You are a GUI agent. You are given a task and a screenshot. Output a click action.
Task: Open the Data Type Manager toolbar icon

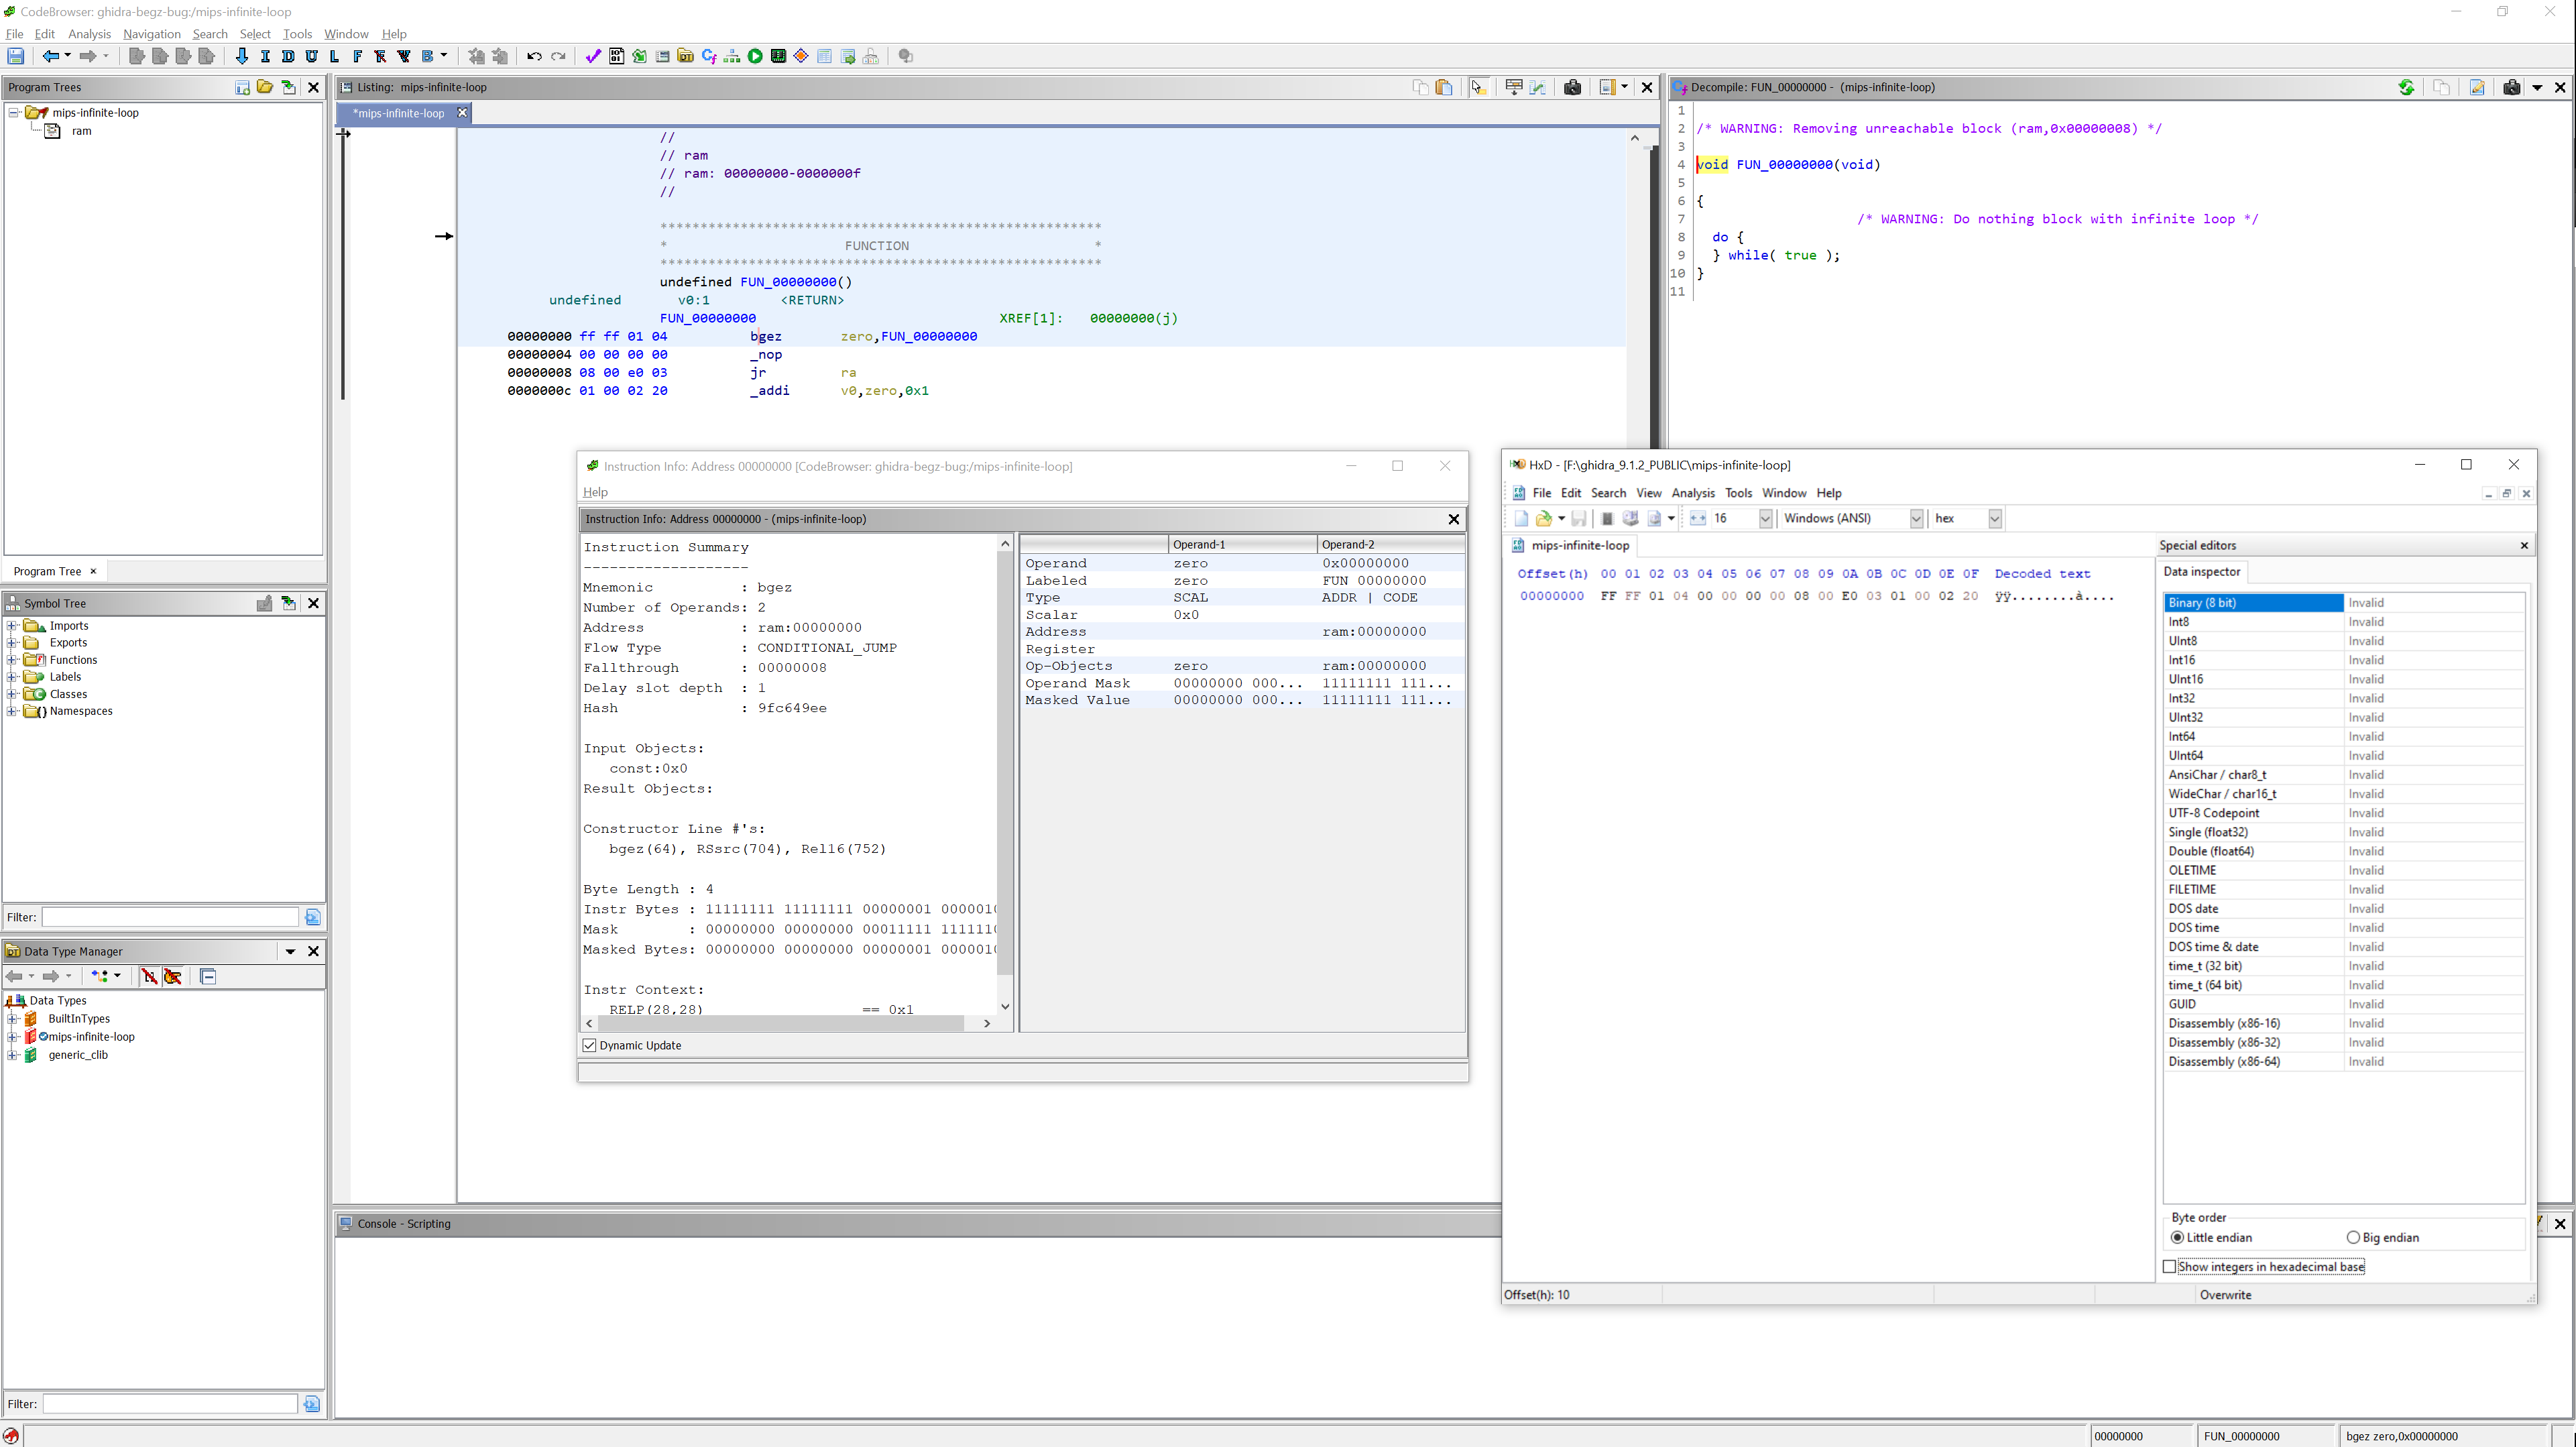pos(685,57)
